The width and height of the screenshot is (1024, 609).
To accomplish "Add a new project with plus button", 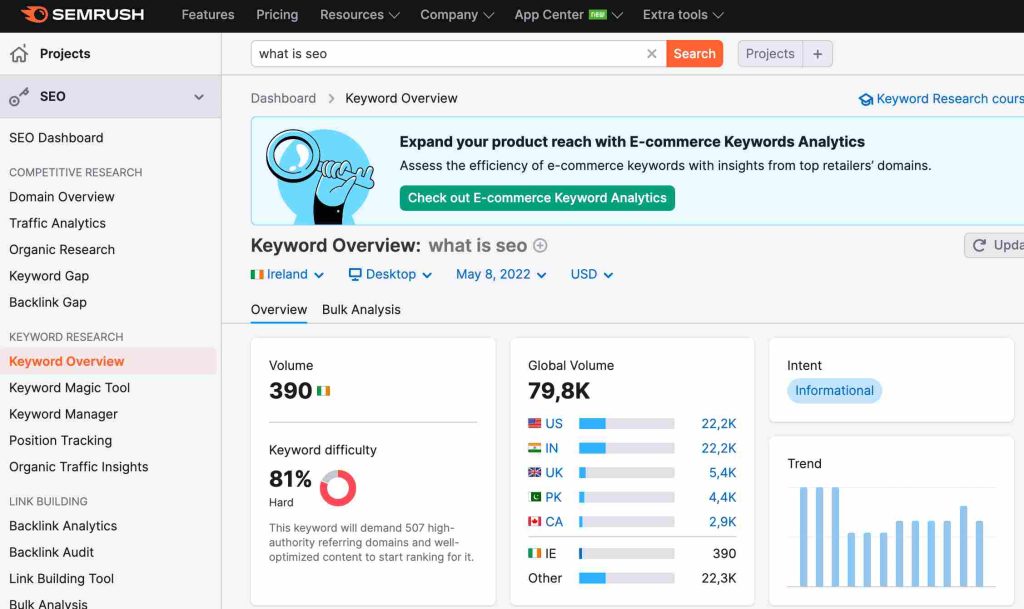I will click(x=818, y=54).
